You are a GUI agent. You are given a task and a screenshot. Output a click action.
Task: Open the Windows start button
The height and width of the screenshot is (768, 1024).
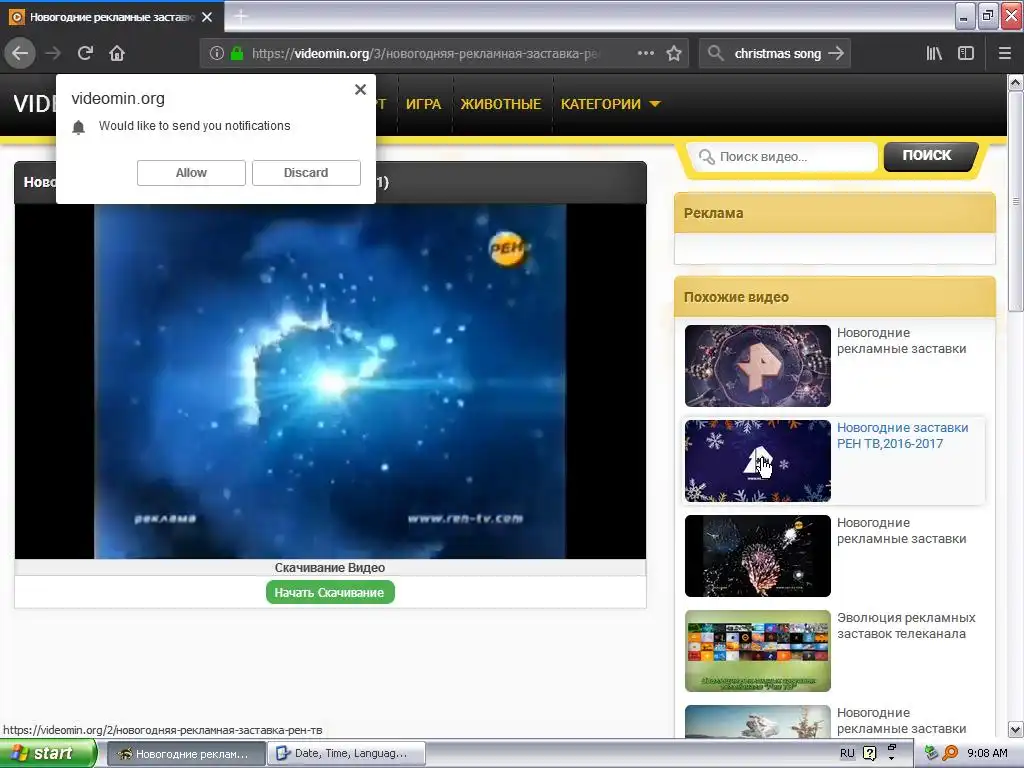[x=48, y=754]
